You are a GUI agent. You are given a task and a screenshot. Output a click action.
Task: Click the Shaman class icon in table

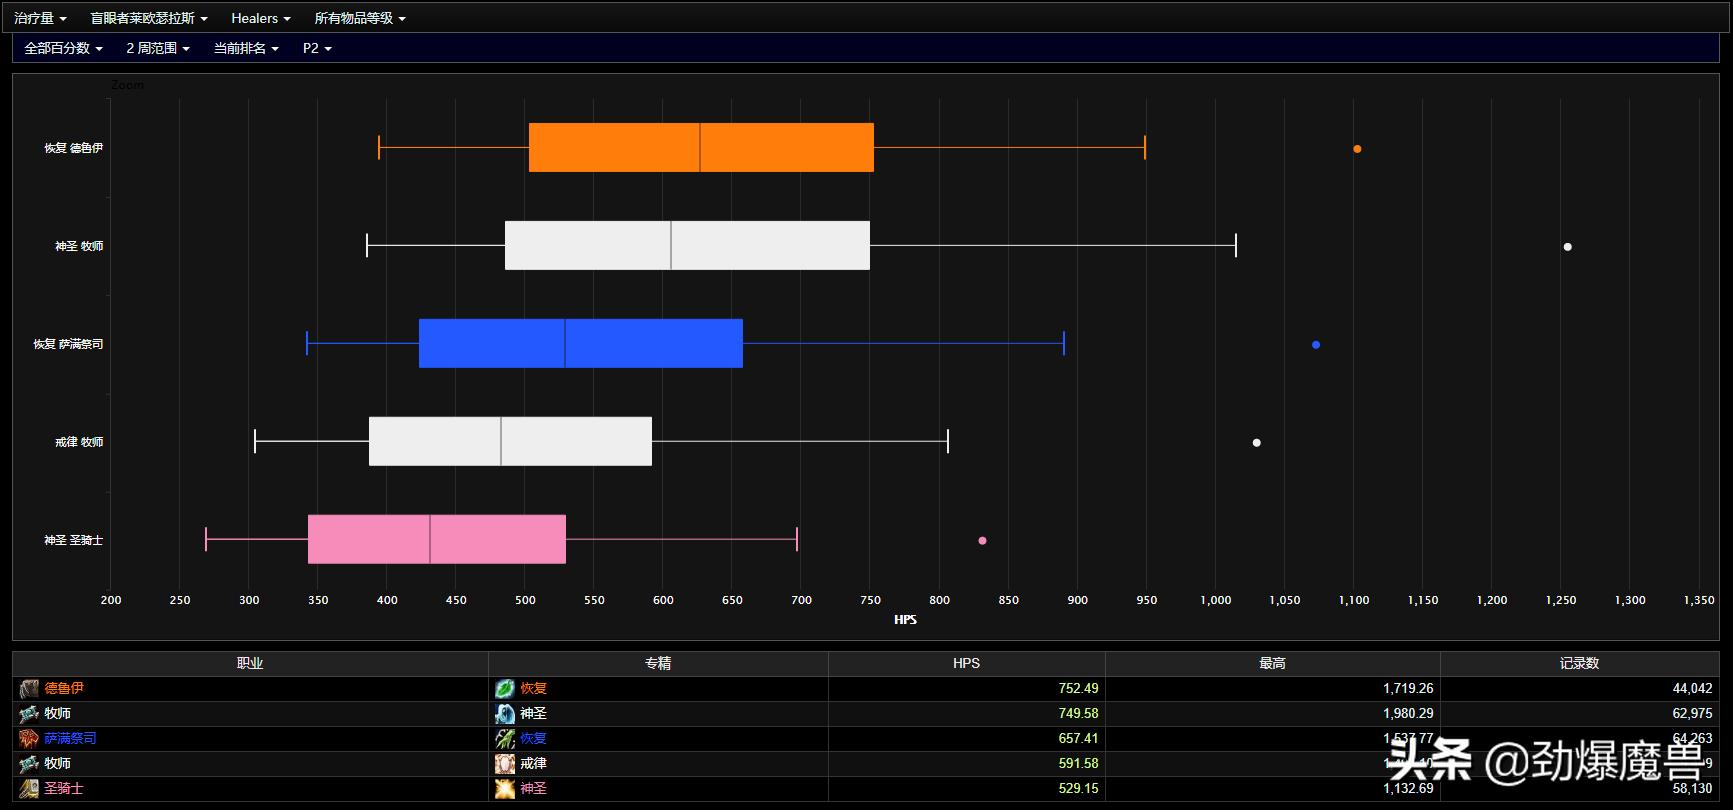tap(29, 739)
